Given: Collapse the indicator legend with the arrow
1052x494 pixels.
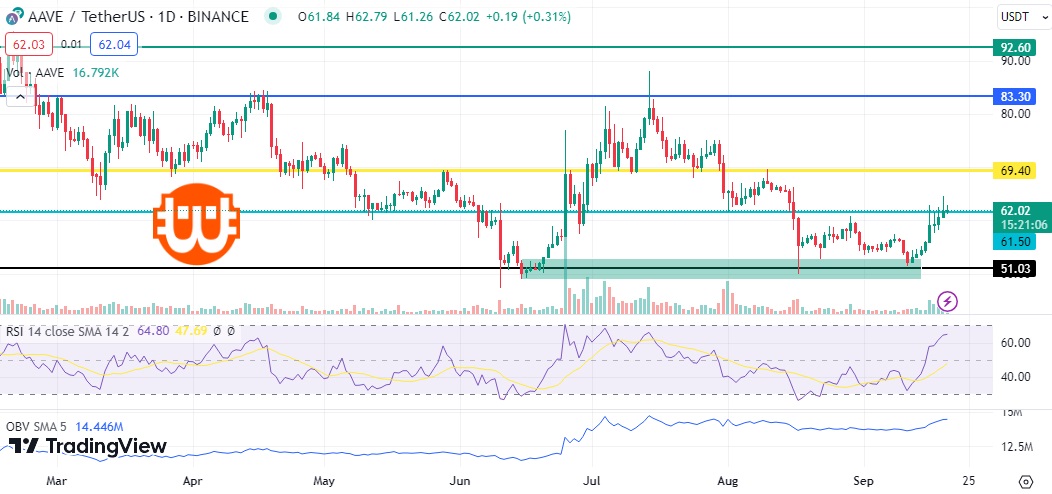Looking at the screenshot, I should tap(20, 98).
